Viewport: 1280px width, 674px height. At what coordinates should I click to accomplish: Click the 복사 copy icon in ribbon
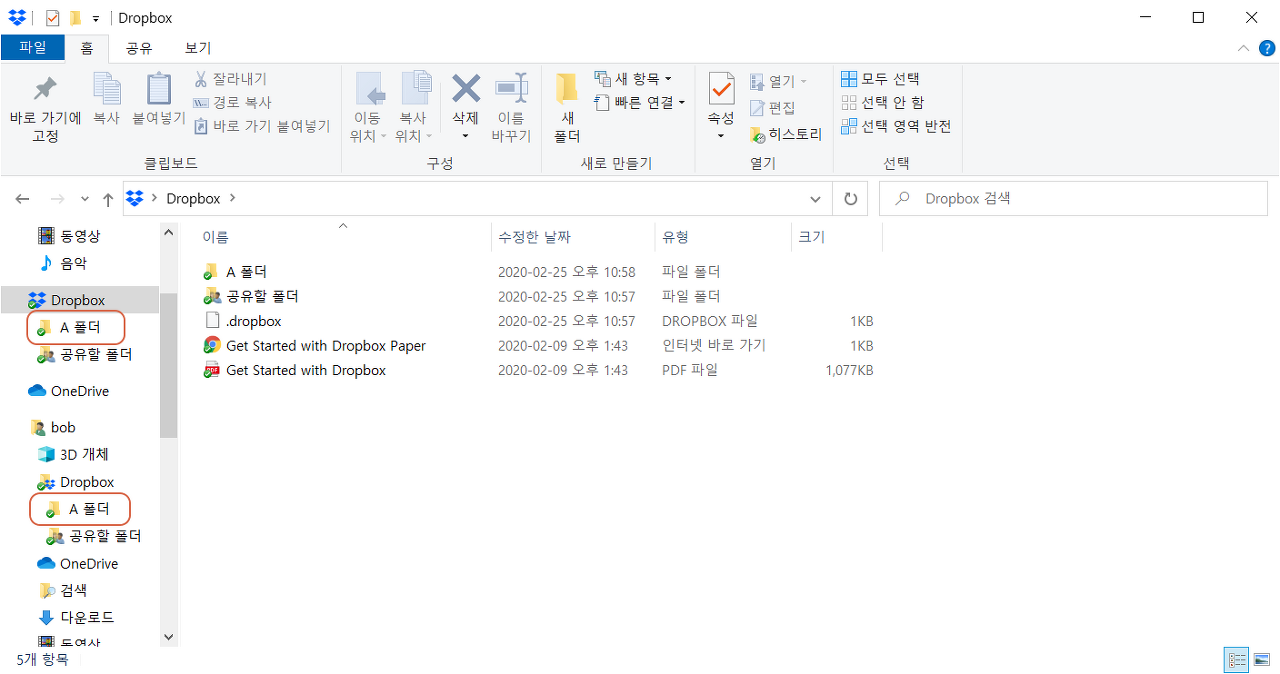pos(106,89)
